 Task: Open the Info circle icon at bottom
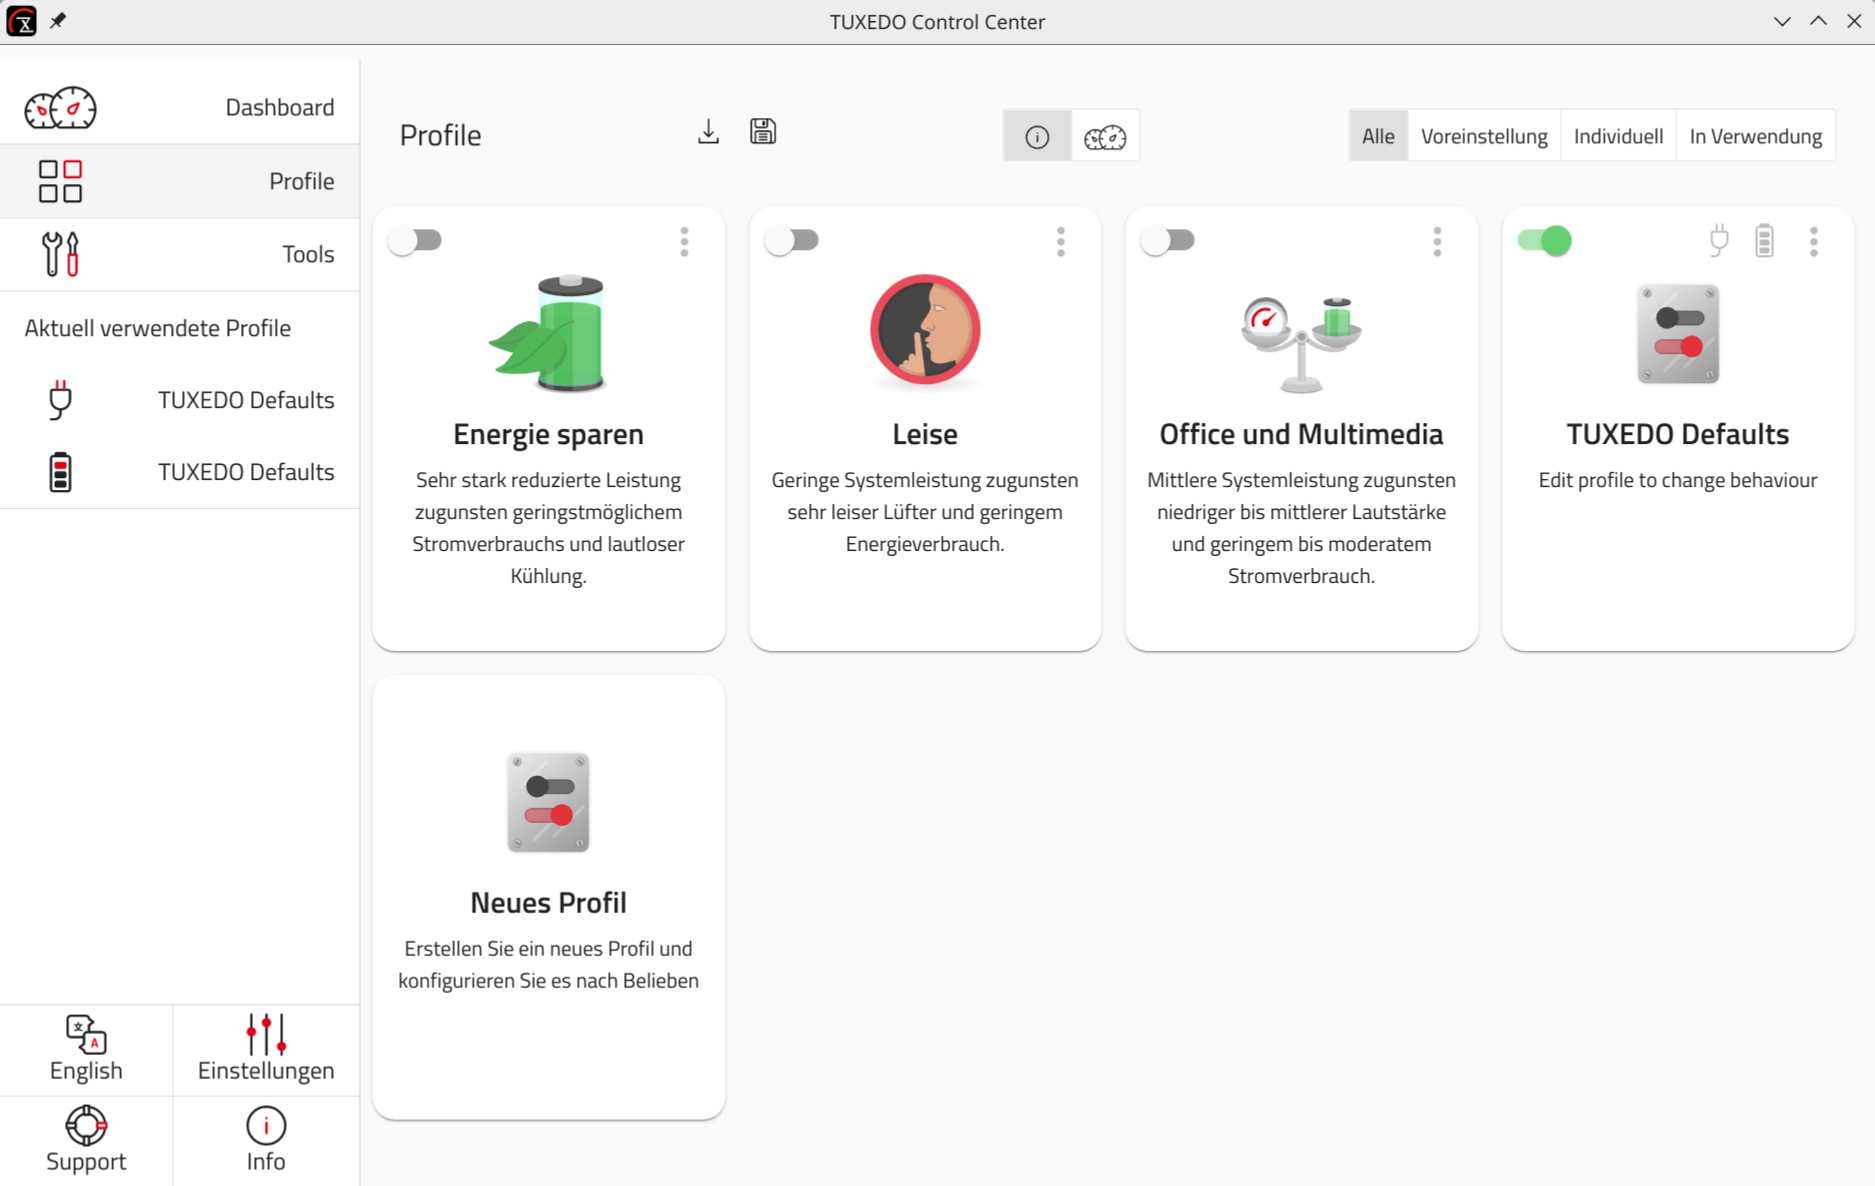266,1125
